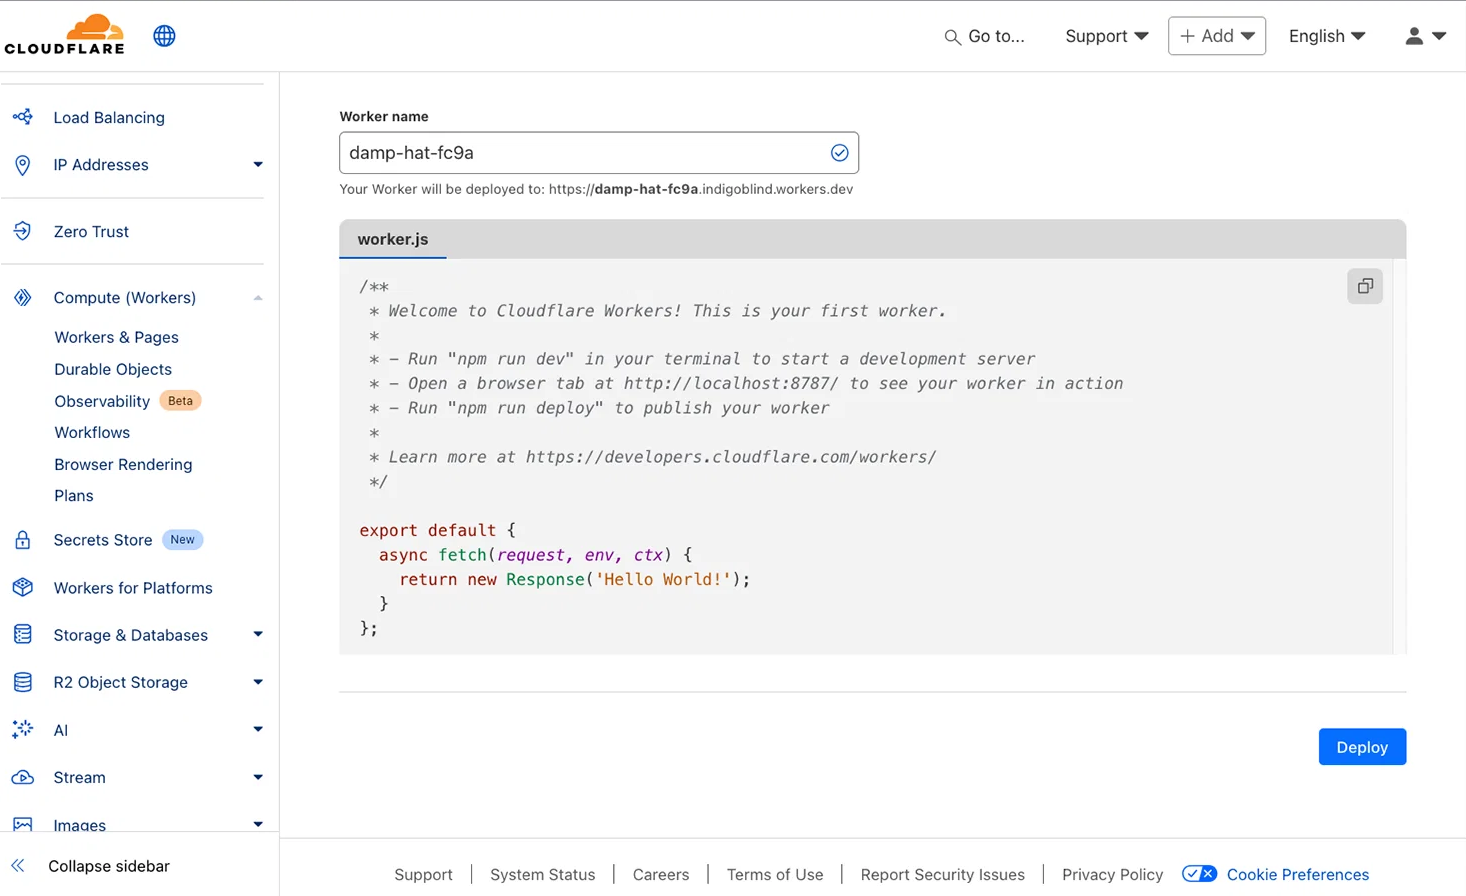
Task: Expand the R2 Object Storage arrow
Action: (258, 682)
